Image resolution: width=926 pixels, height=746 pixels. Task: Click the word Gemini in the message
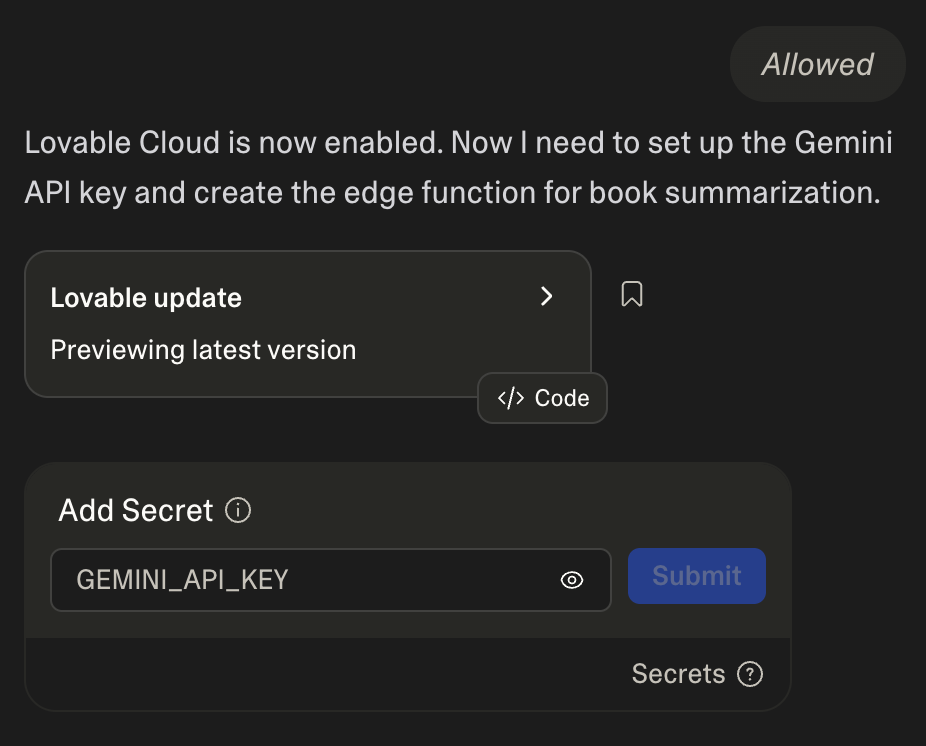(x=843, y=143)
